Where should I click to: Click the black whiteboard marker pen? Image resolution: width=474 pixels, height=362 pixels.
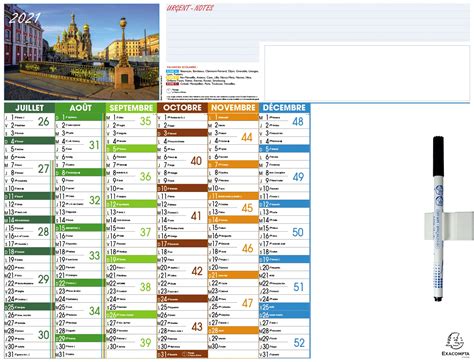click(x=438, y=219)
